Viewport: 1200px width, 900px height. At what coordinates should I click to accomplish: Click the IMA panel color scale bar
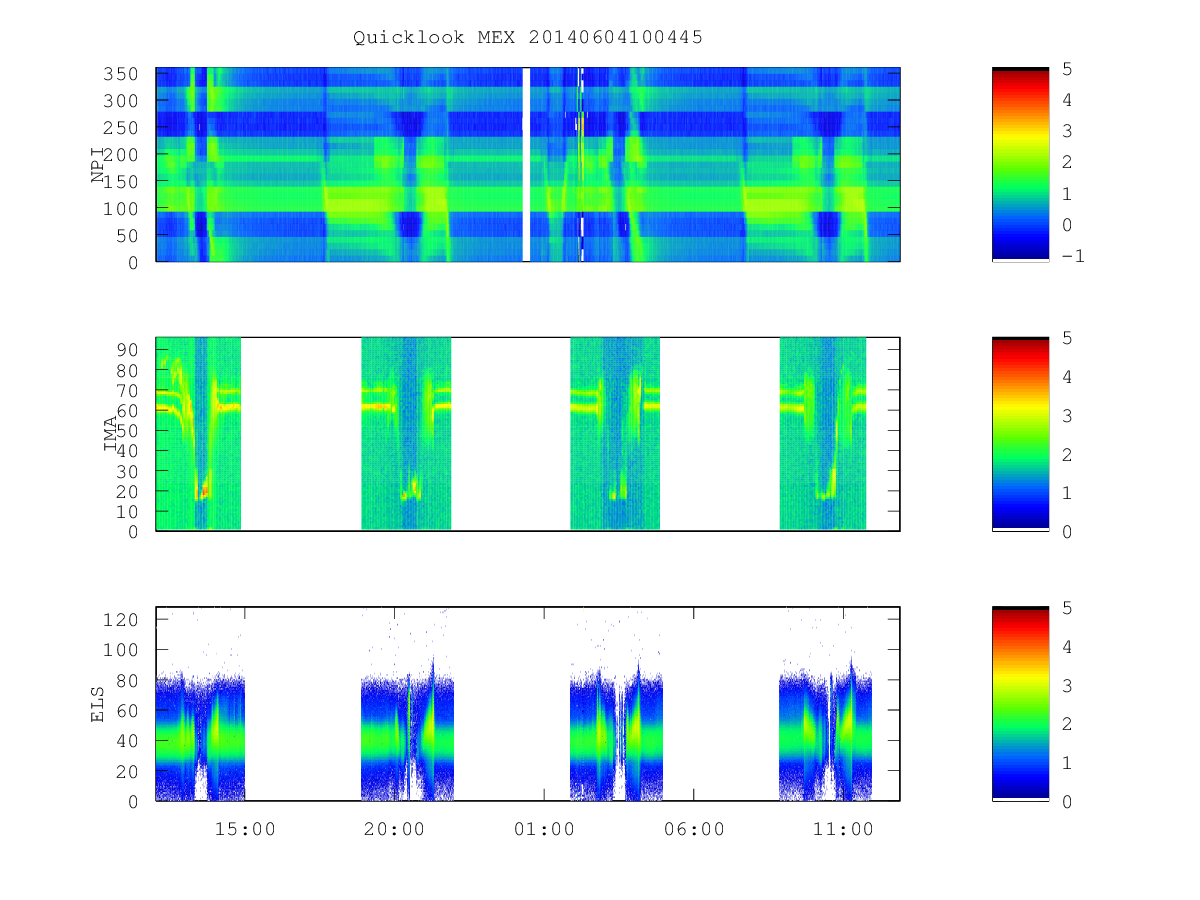[x=1020, y=434]
